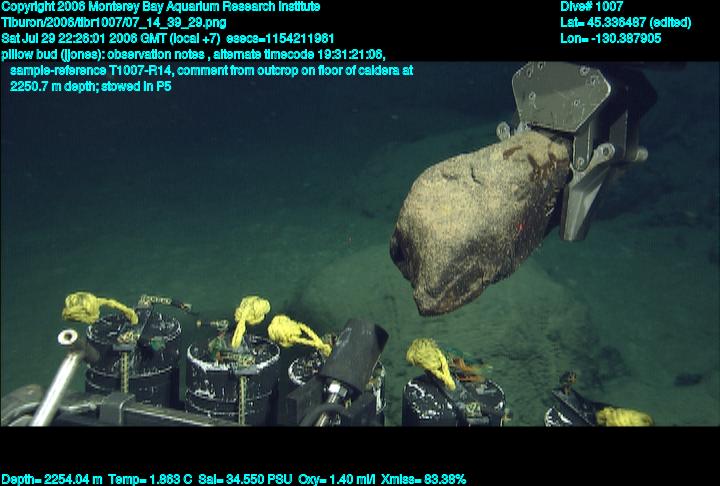Click the rock sample held by the manipulator
Image resolution: width=720 pixels, height=486 pixels.
(x=475, y=225)
